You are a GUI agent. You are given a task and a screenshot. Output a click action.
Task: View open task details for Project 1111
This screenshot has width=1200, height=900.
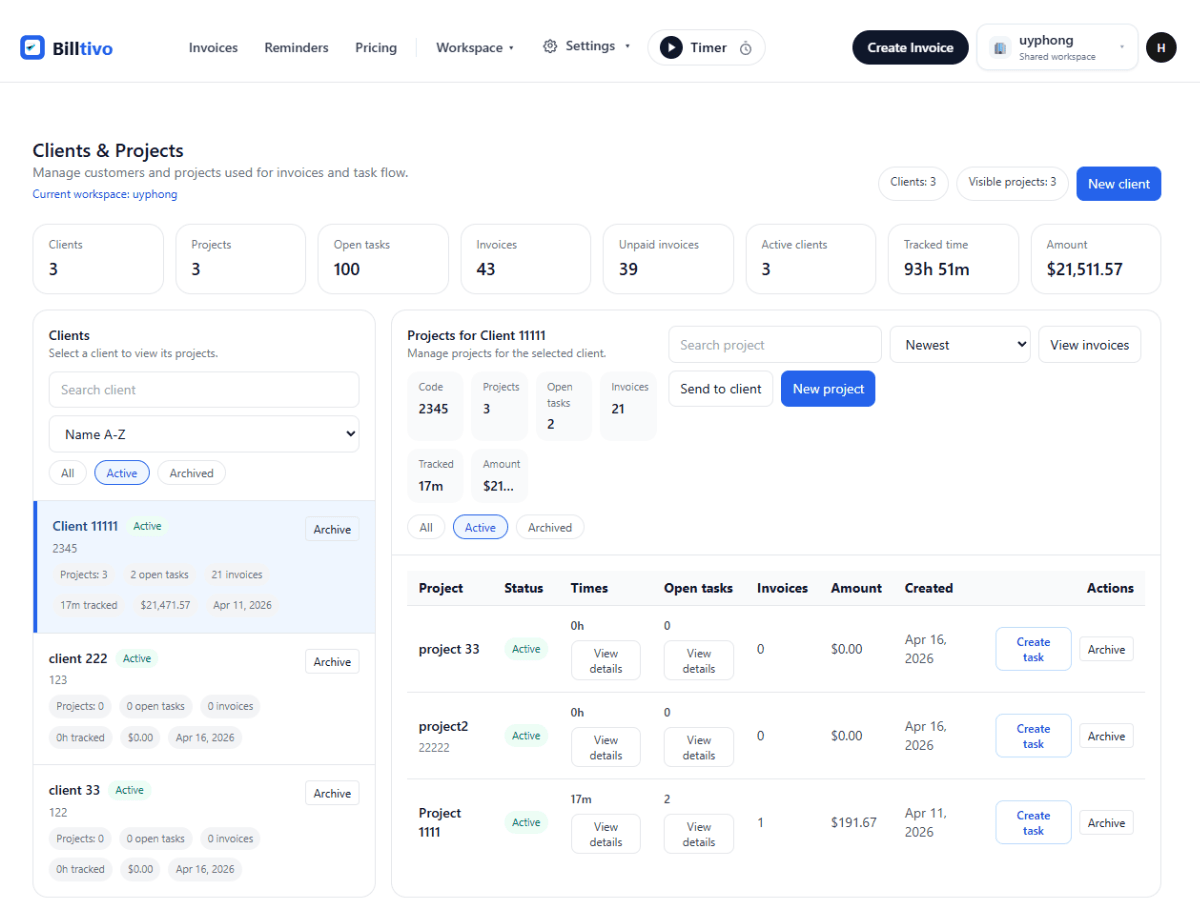pyautogui.click(x=699, y=834)
